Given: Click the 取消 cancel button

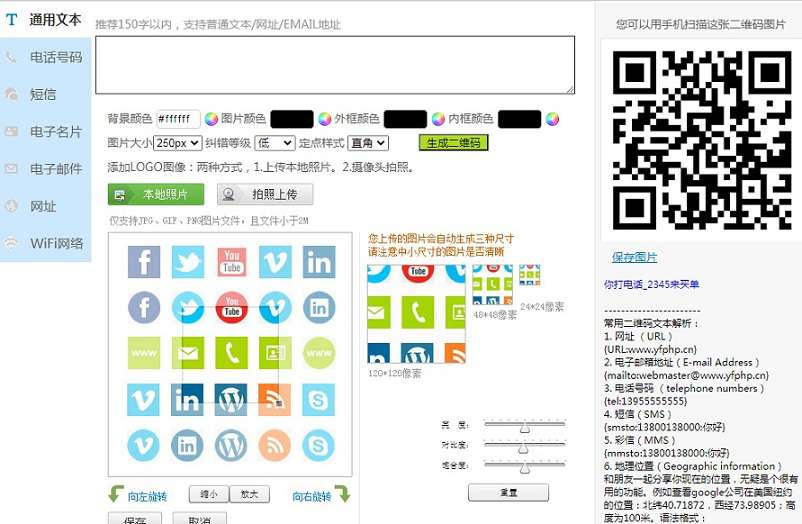Looking at the screenshot, I should click(199, 518).
